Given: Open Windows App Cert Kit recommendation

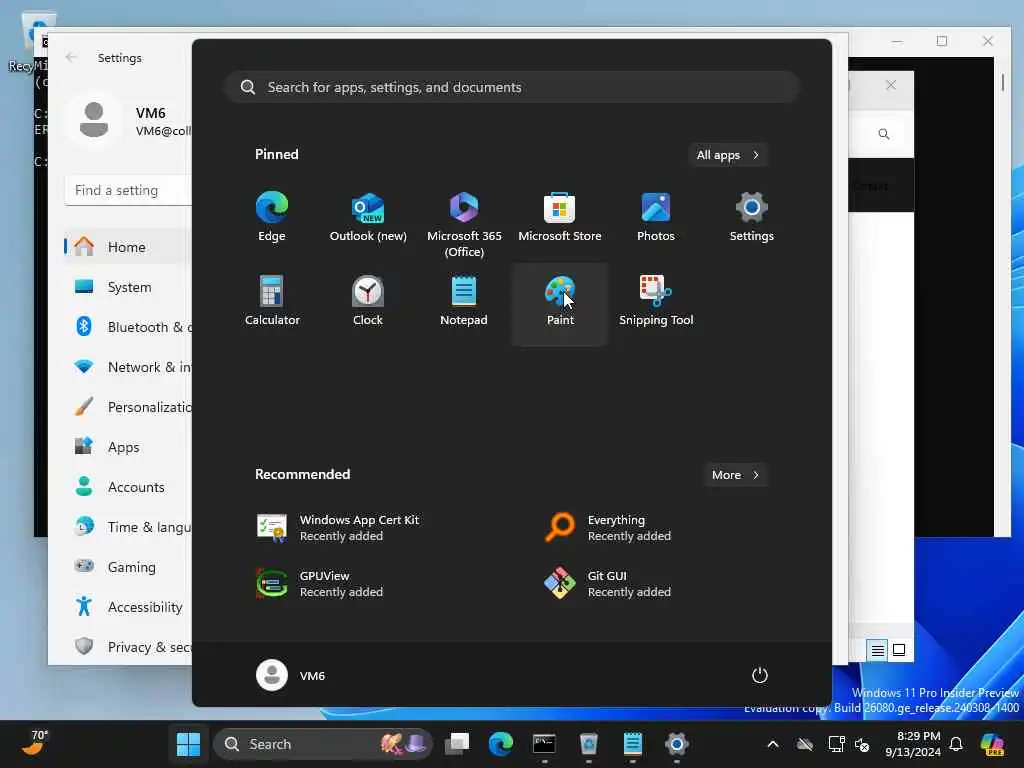Looking at the screenshot, I should click(338, 528).
